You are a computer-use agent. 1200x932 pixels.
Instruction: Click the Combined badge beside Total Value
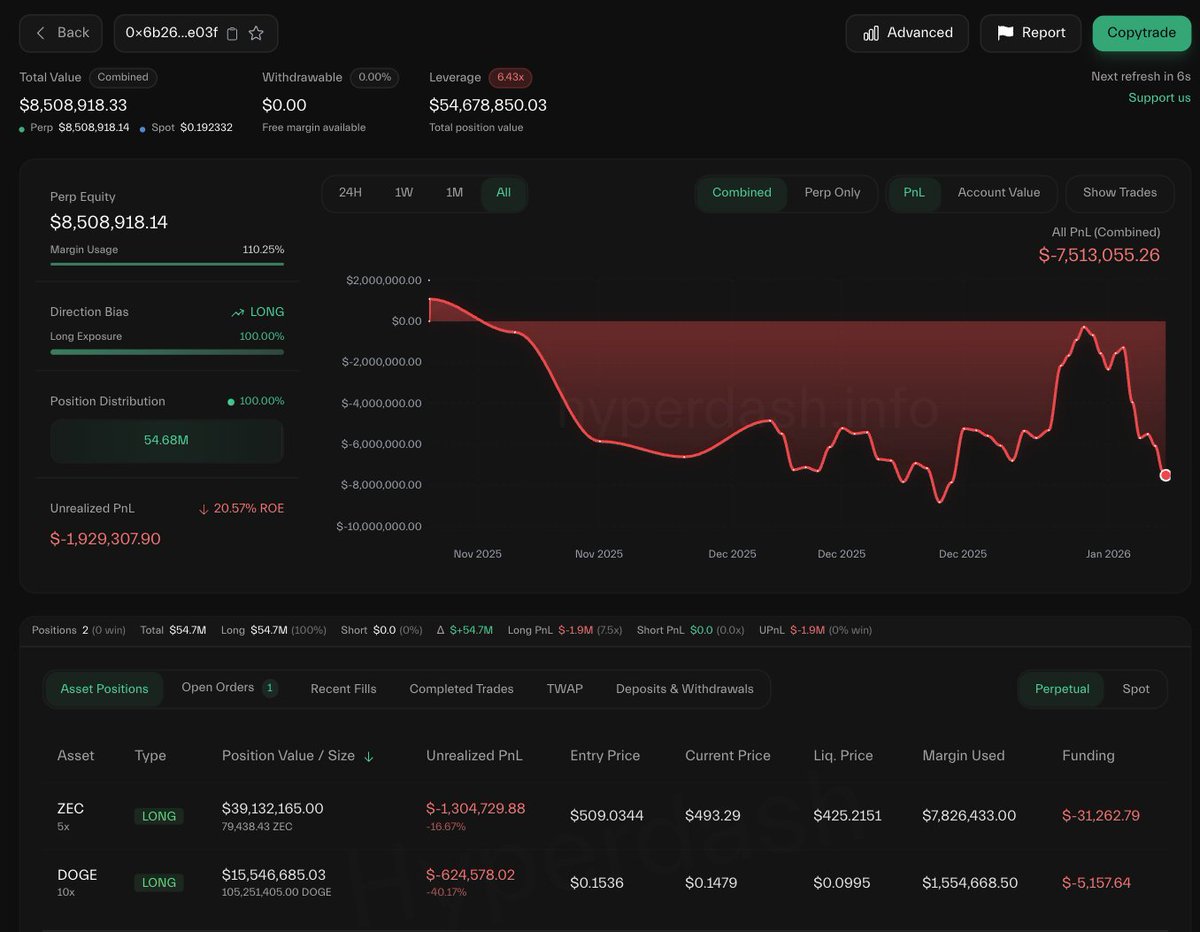coord(123,77)
